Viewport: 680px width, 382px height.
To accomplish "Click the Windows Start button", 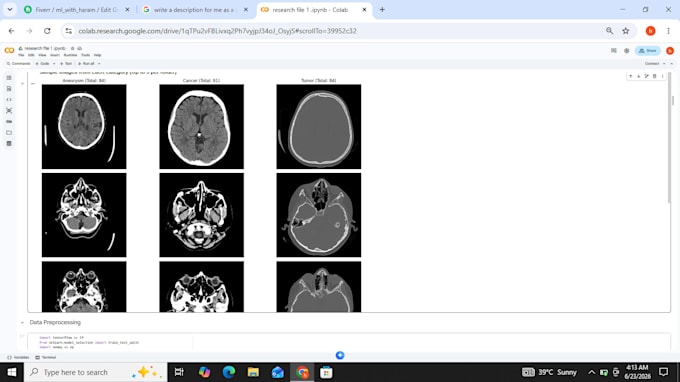I will pos(12,372).
